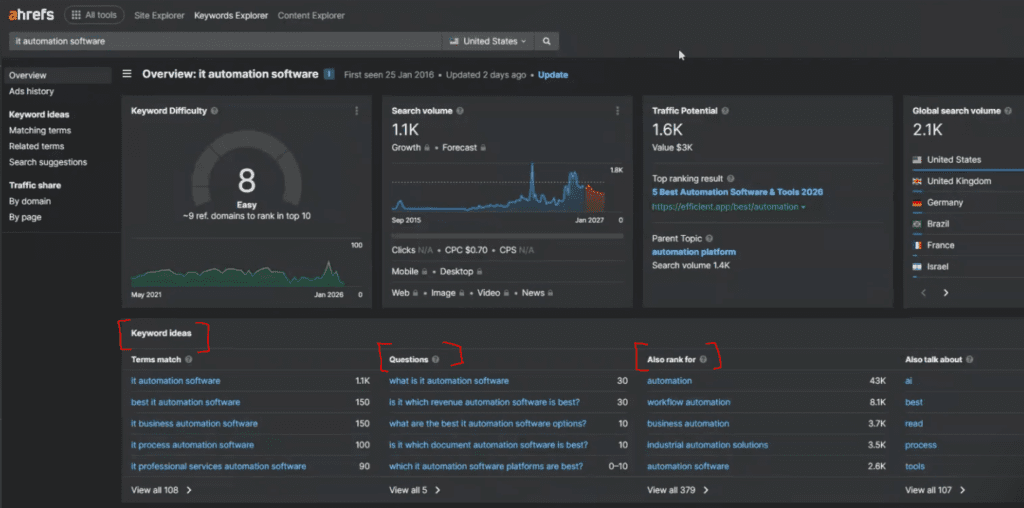Click View all 5 questions
Screen dimensions: 1024x508
click(x=415, y=490)
